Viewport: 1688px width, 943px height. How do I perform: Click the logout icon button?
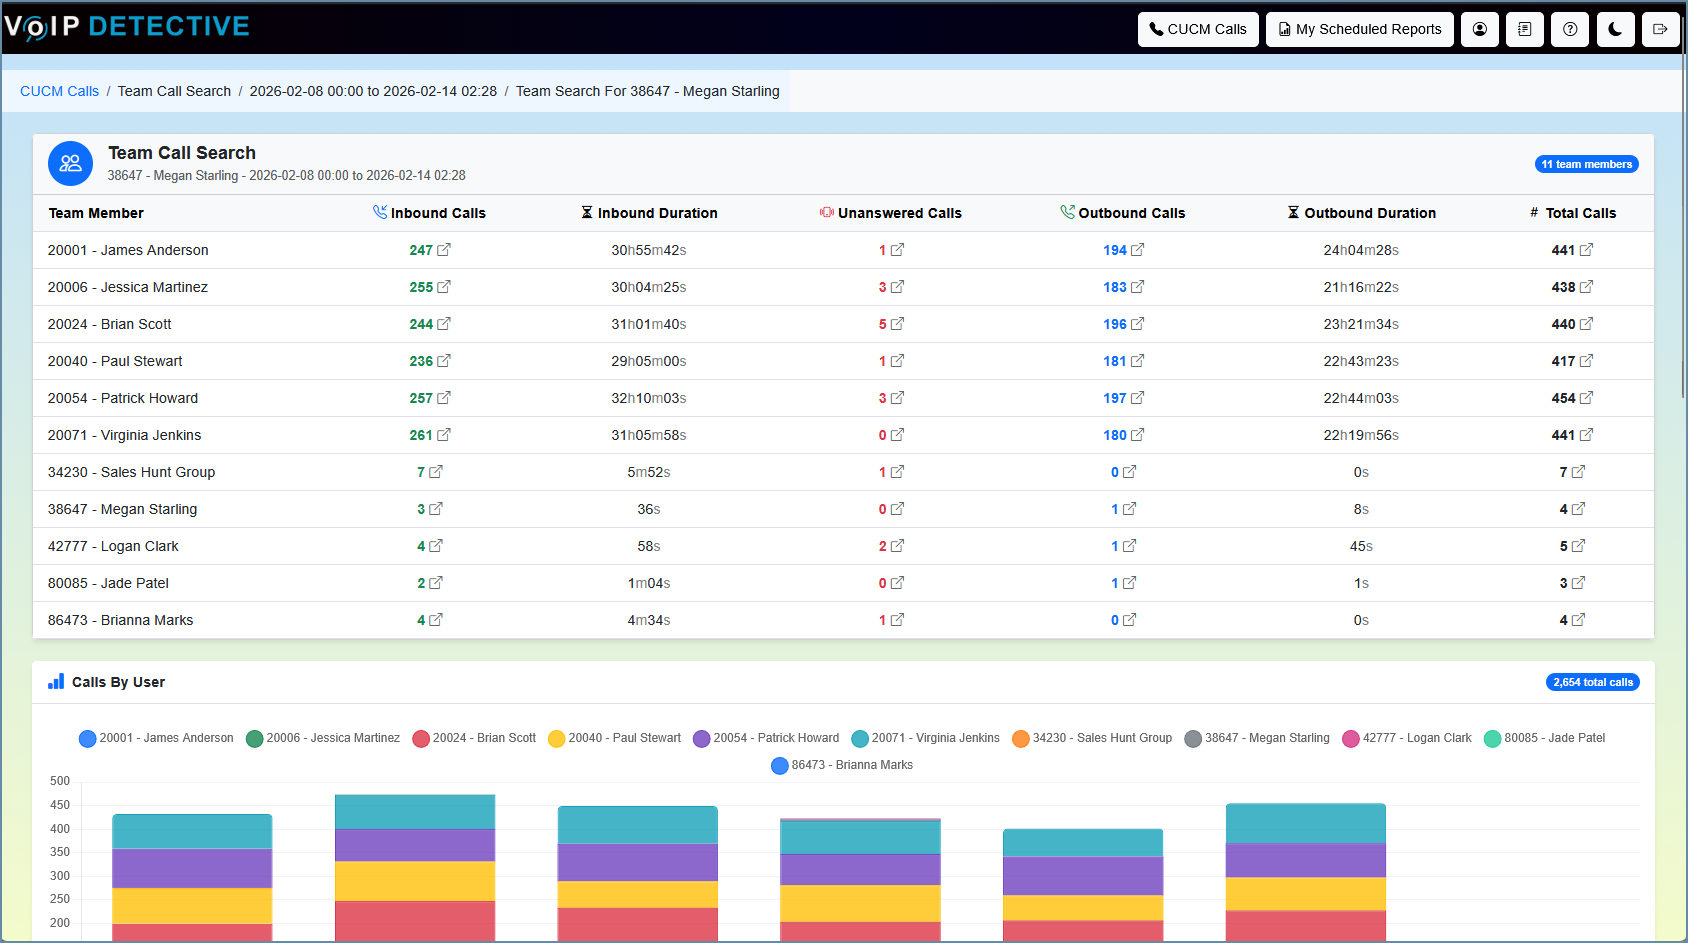point(1660,29)
